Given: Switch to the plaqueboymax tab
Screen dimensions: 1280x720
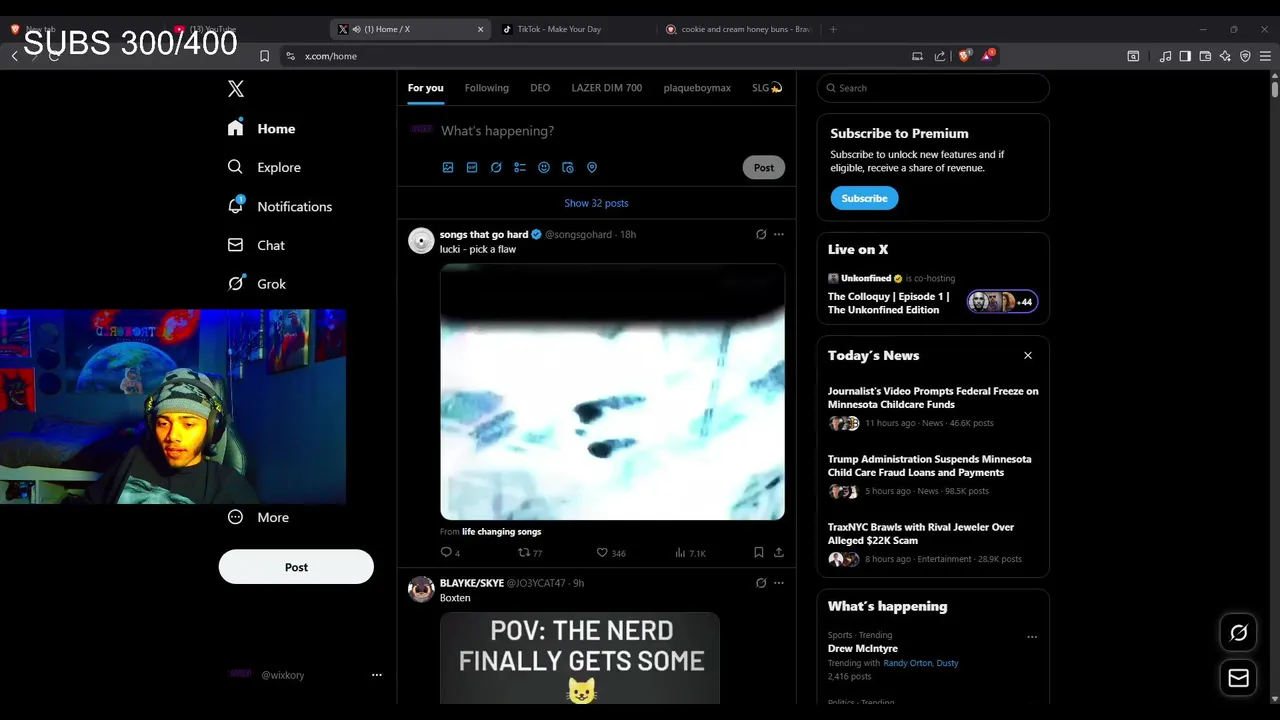Looking at the screenshot, I should (x=697, y=88).
